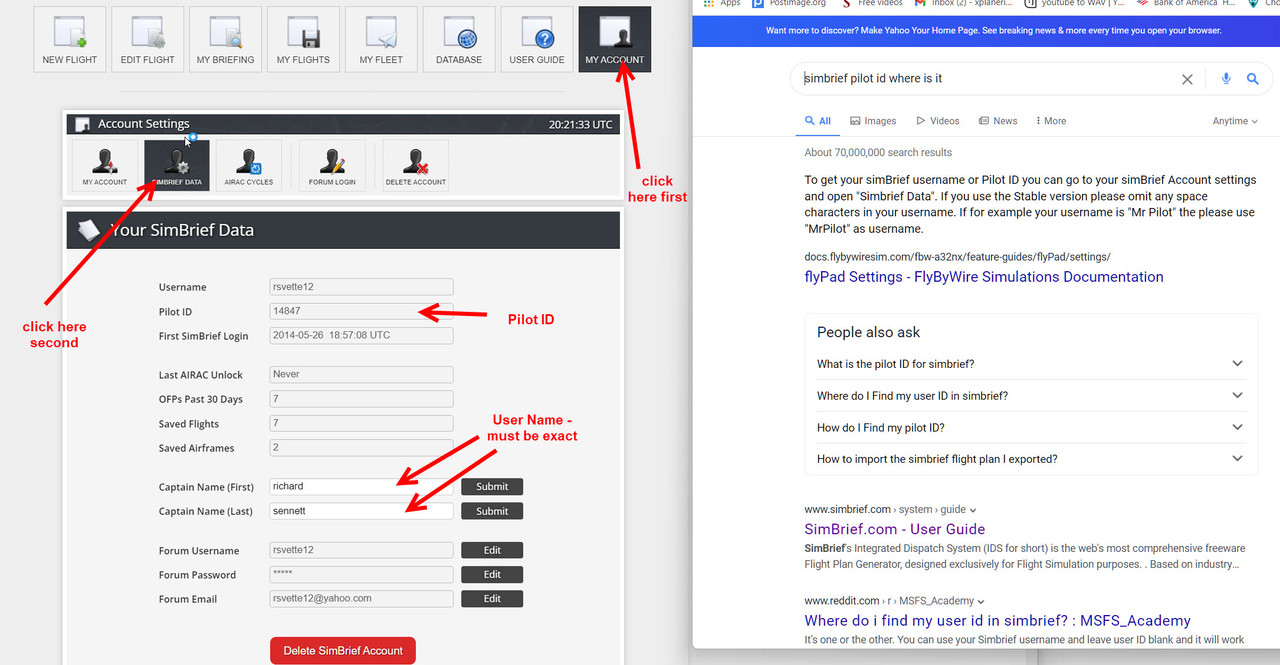Expand 'What is the pilot ID for simbrief?'
Viewport: 1280px width, 665px height.
pos(1031,364)
